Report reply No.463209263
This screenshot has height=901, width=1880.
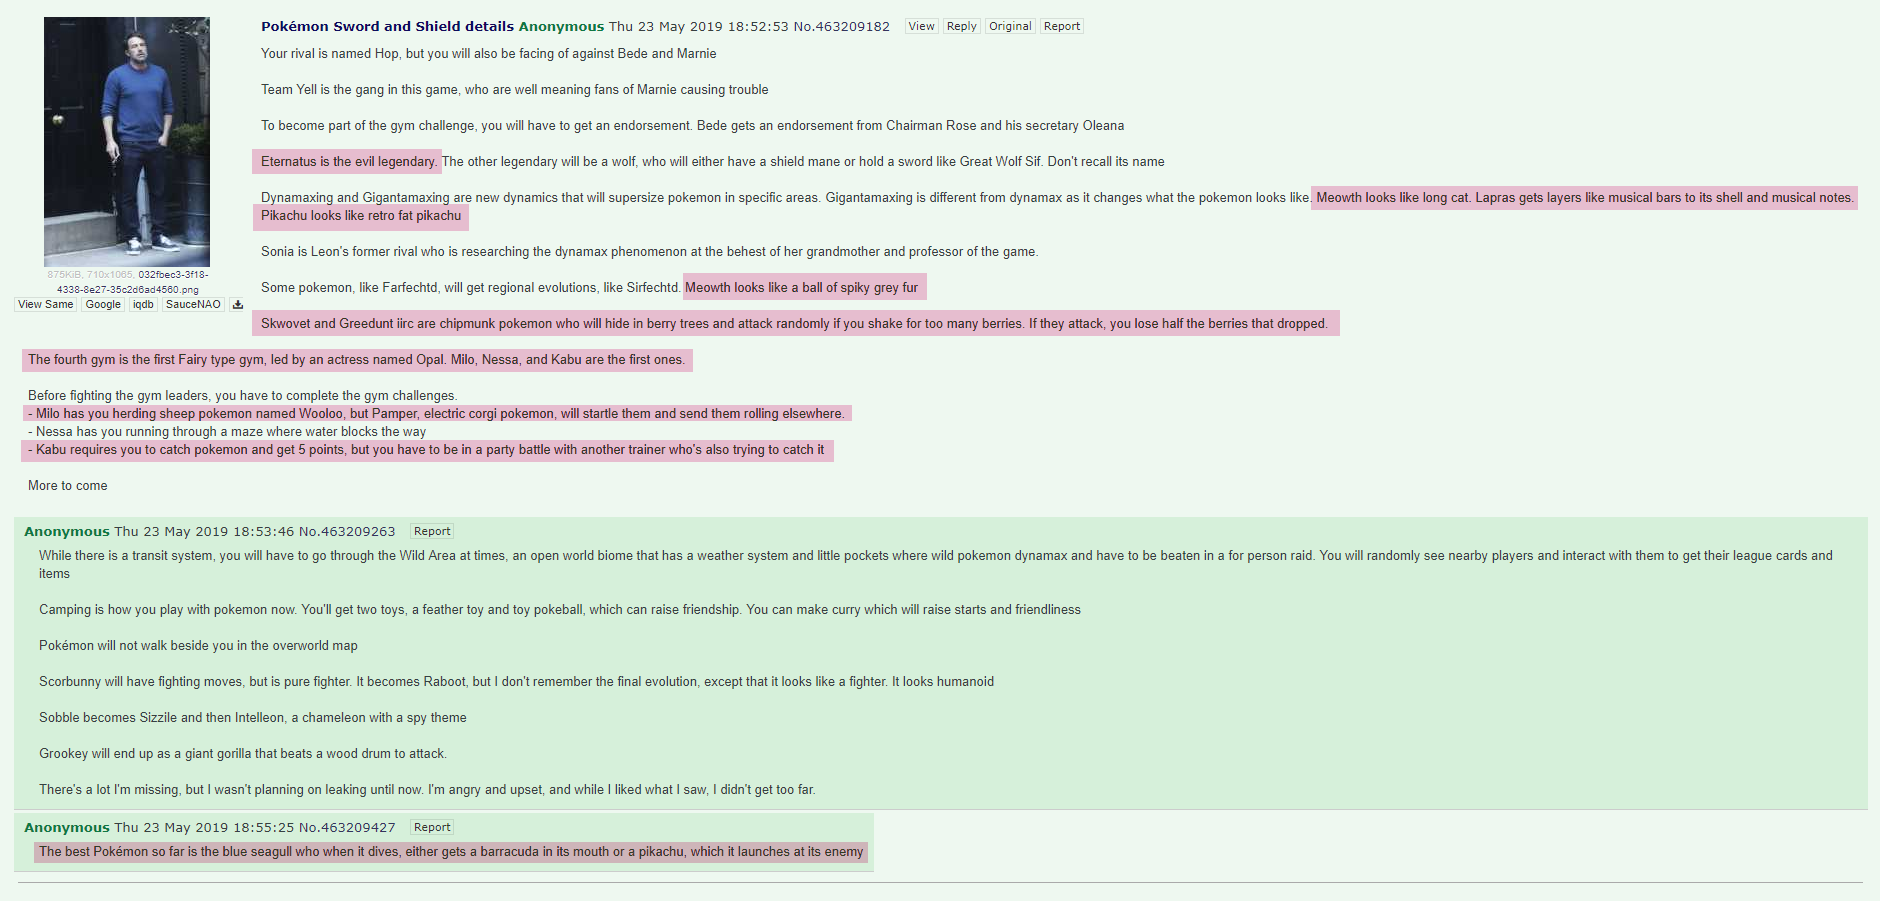coord(432,531)
